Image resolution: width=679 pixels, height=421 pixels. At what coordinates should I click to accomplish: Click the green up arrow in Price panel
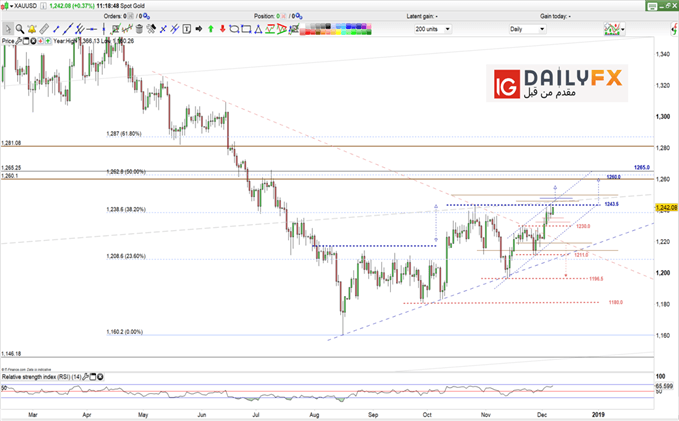tap(48, 41)
